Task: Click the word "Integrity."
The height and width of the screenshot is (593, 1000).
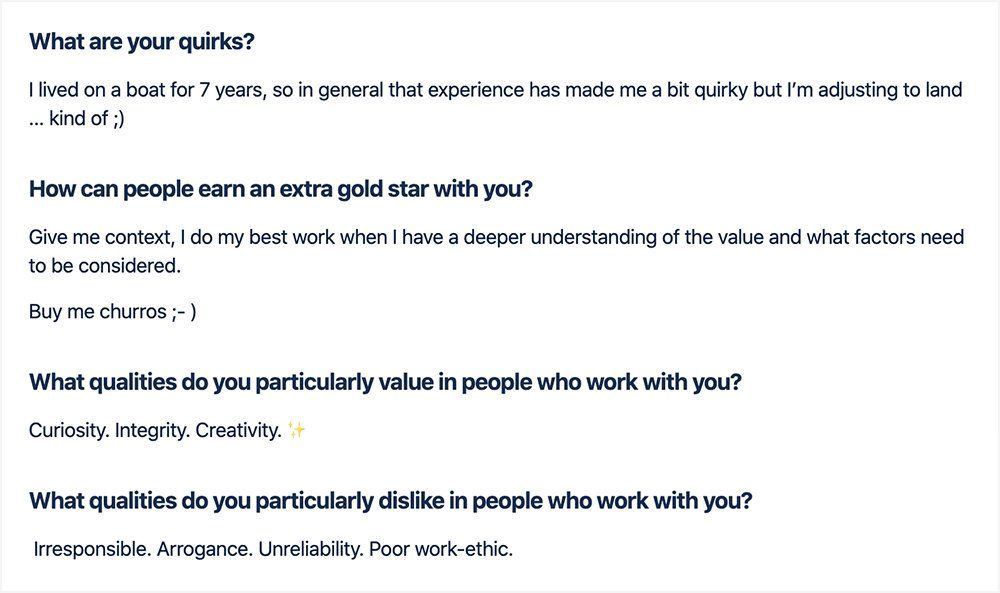Action: tap(152, 431)
